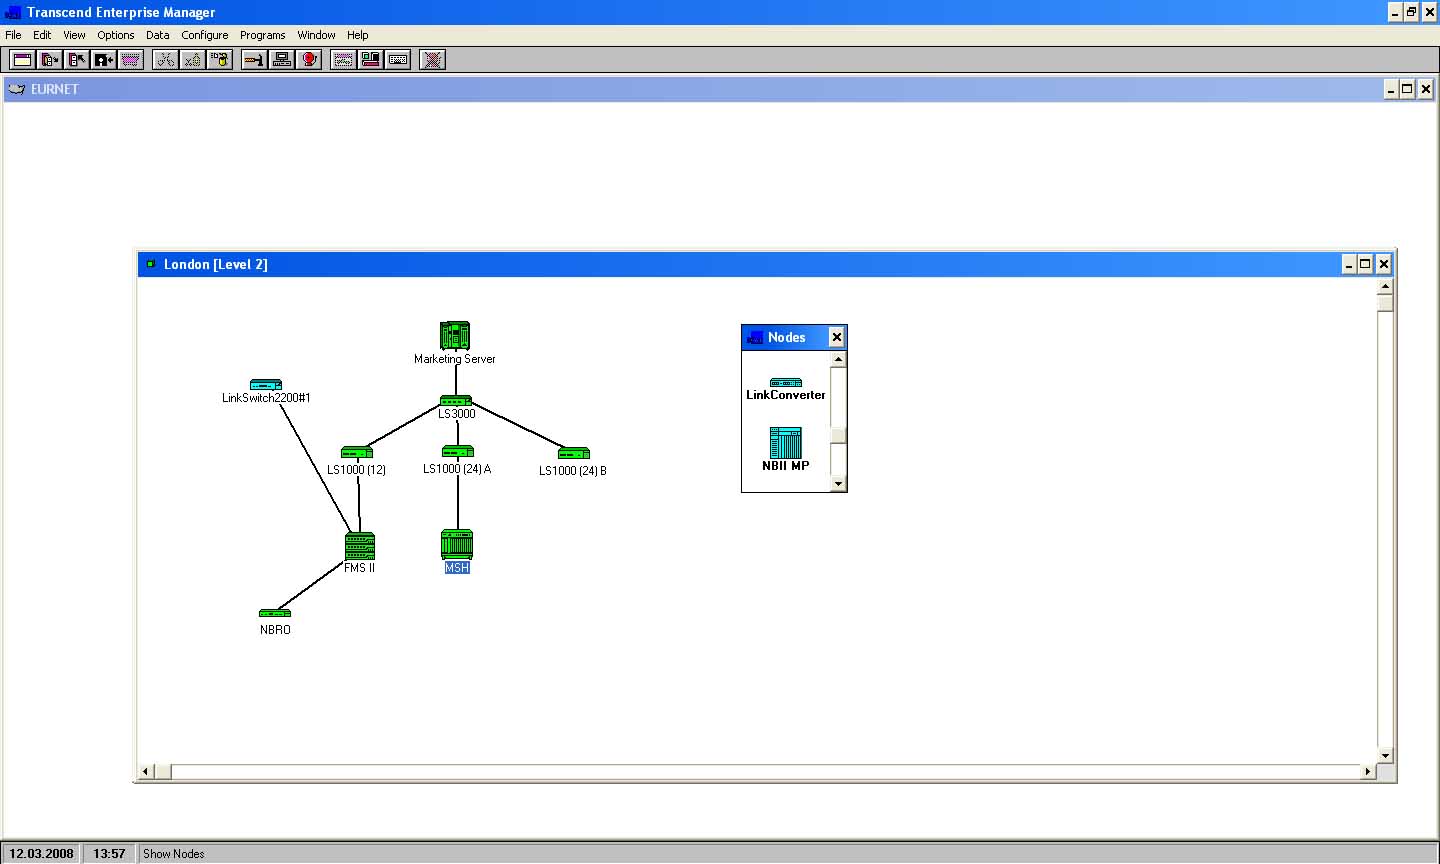Open the Data menu
The width and height of the screenshot is (1440, 864).
pyautogui.click(x=158, y=35)
